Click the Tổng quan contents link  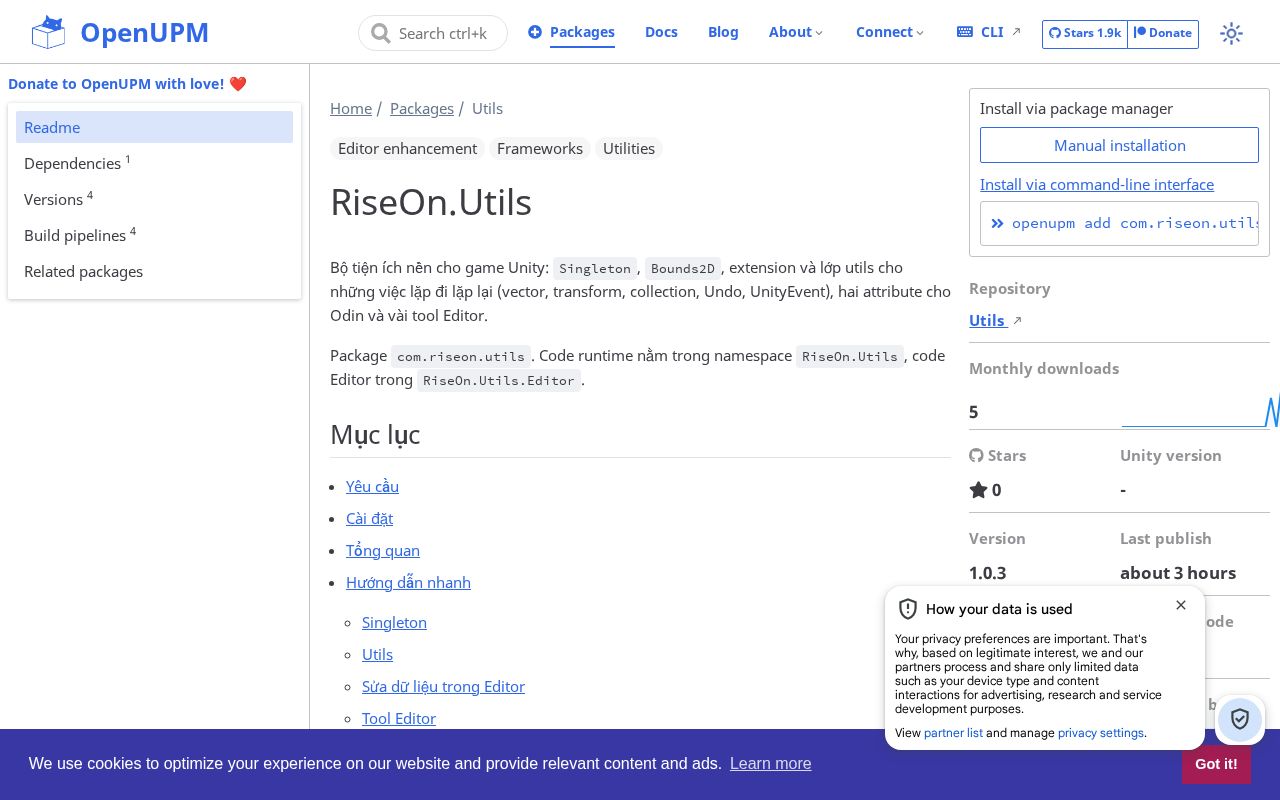pos(383,550)
